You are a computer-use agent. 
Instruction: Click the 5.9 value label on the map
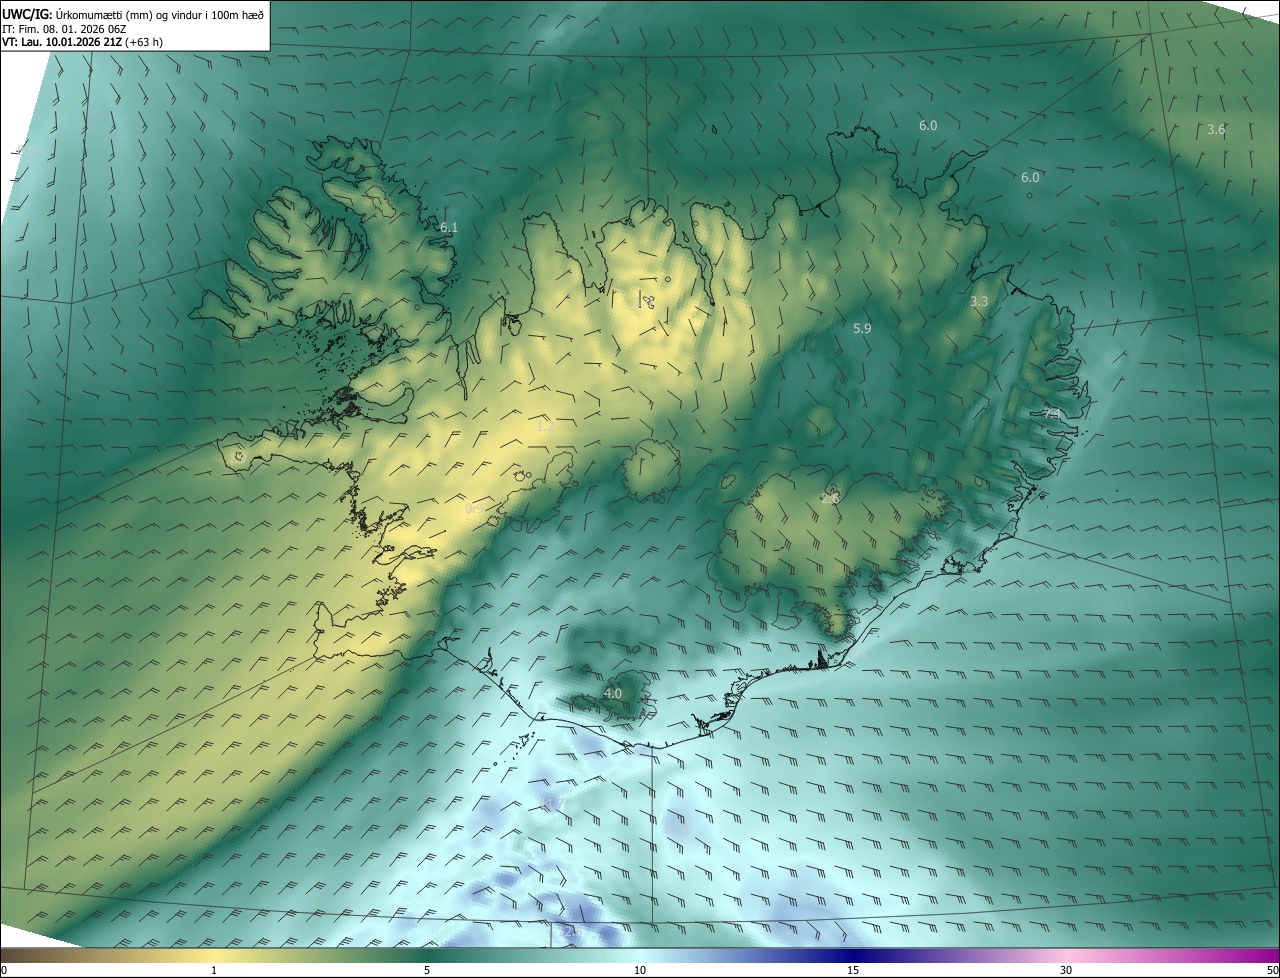tap(862, 328)
